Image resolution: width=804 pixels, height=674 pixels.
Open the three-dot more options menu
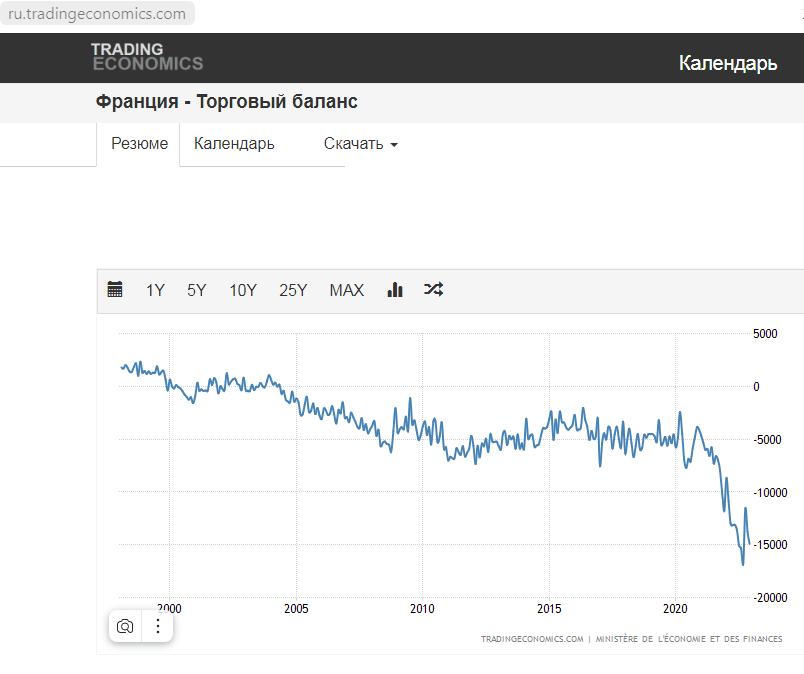[158, 626]
